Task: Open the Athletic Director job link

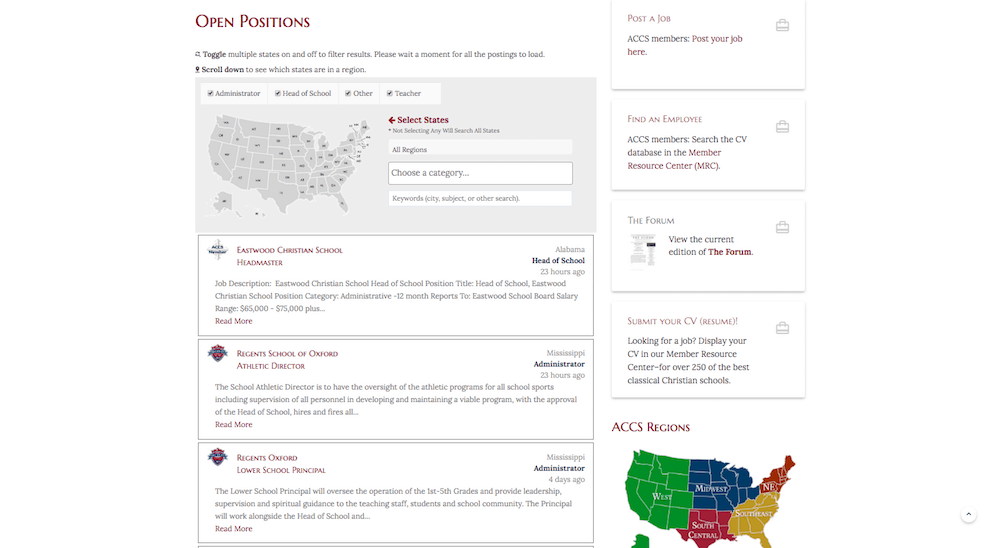Action: click(270, 366)
